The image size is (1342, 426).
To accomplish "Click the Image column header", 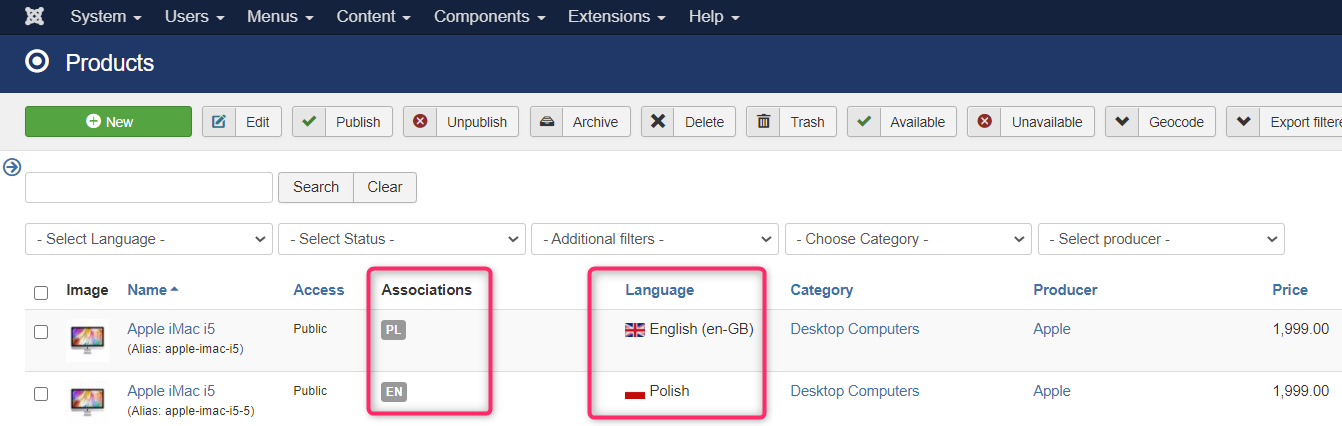I will point(87,290).
